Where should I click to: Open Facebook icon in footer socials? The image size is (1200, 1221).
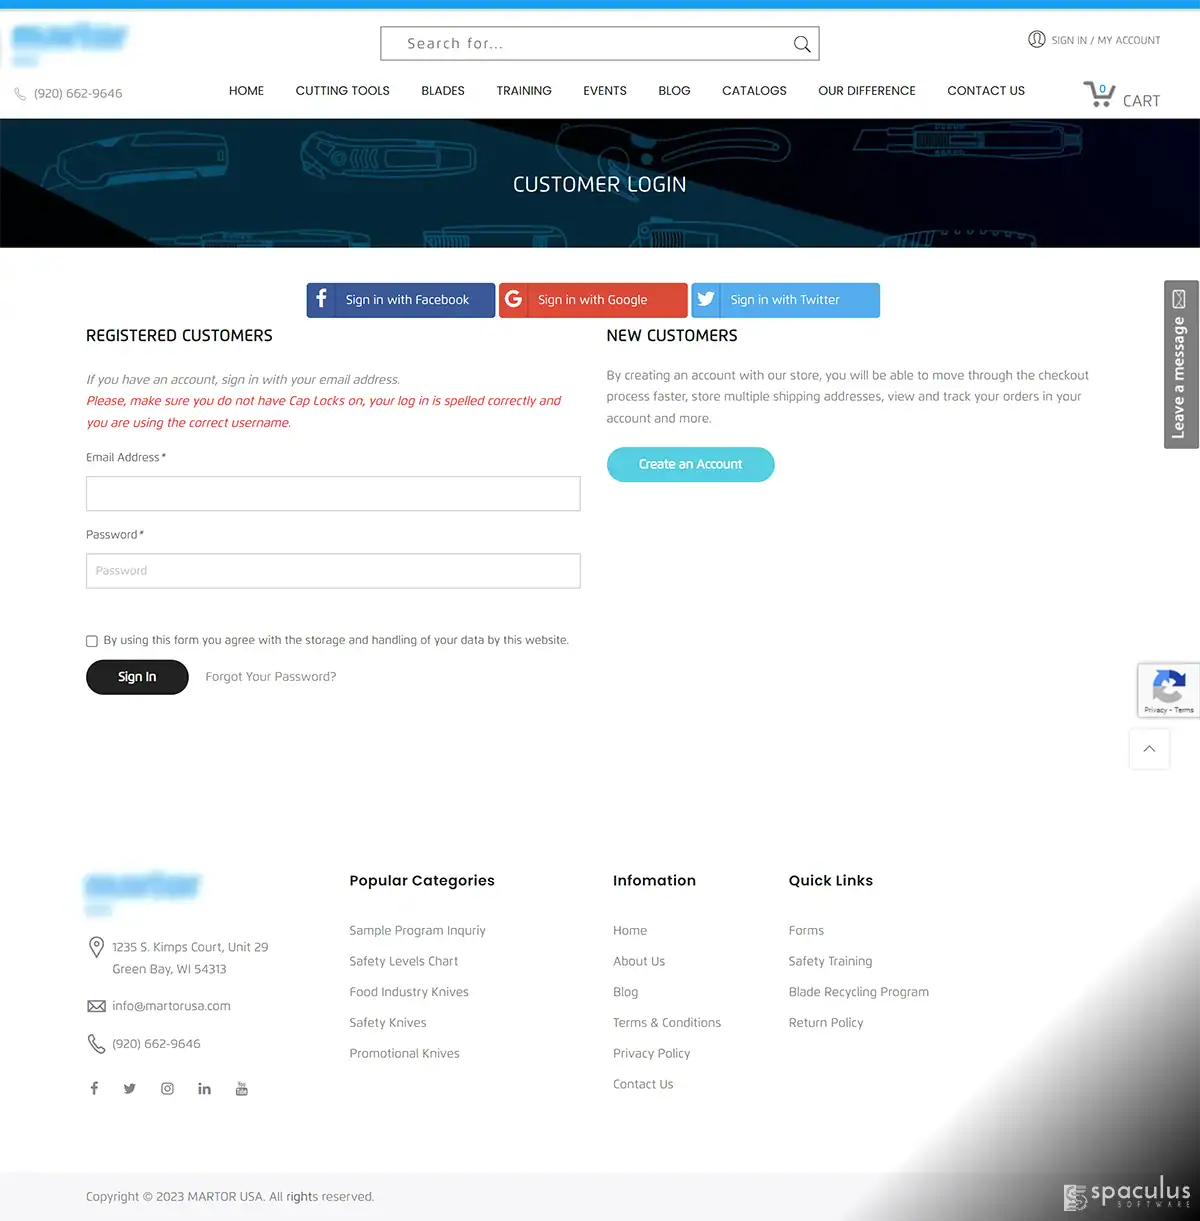pos(94,1088)
